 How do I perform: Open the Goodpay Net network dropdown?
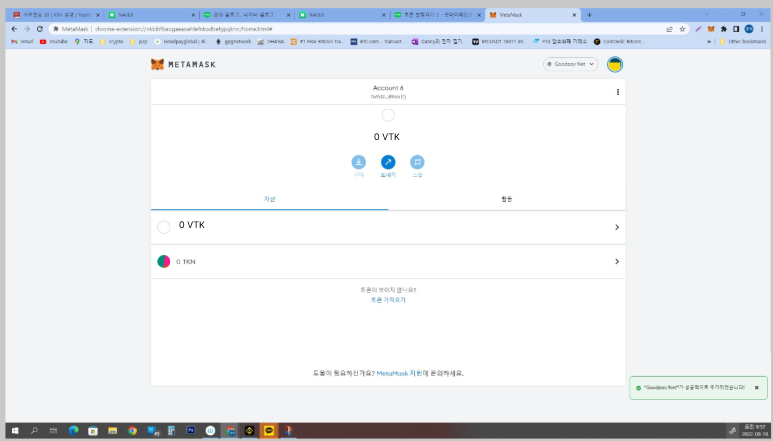point(571,64)
